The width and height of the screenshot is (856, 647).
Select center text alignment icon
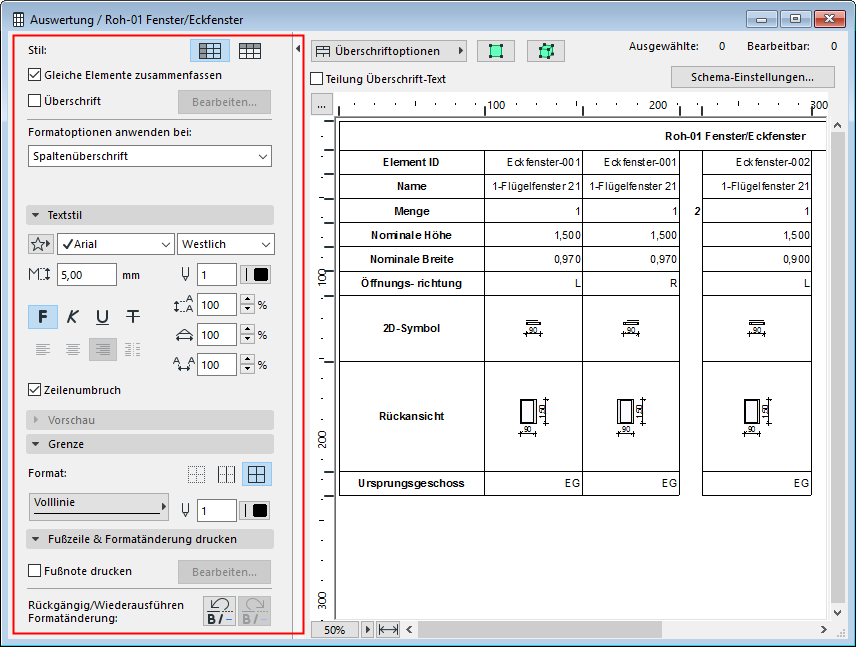(x=73, y=349)
